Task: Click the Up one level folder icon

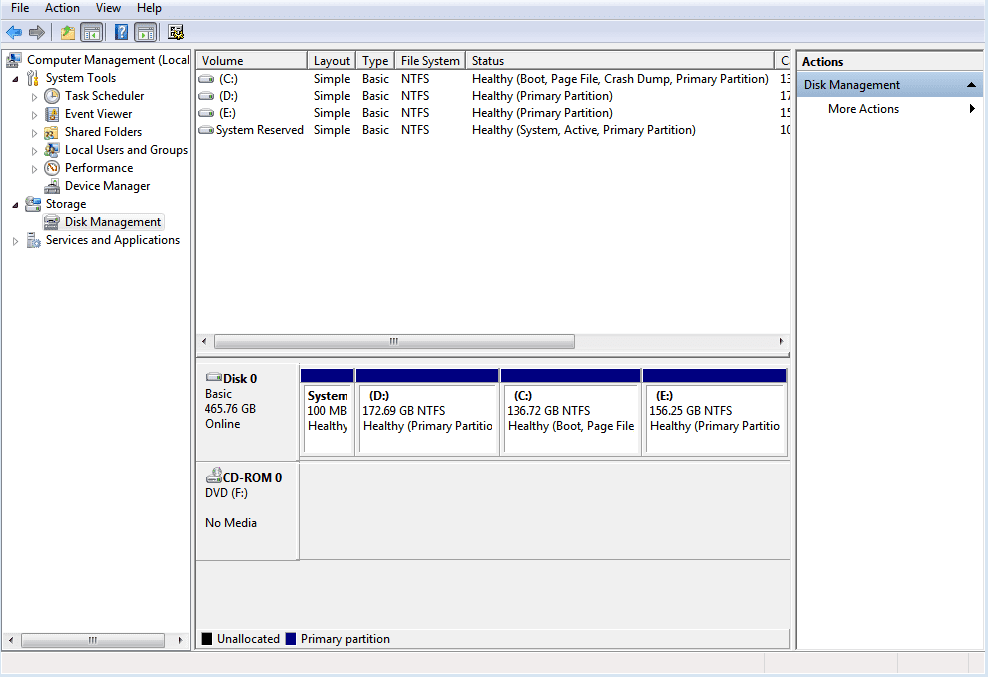Action: click(x=66, y=32)
